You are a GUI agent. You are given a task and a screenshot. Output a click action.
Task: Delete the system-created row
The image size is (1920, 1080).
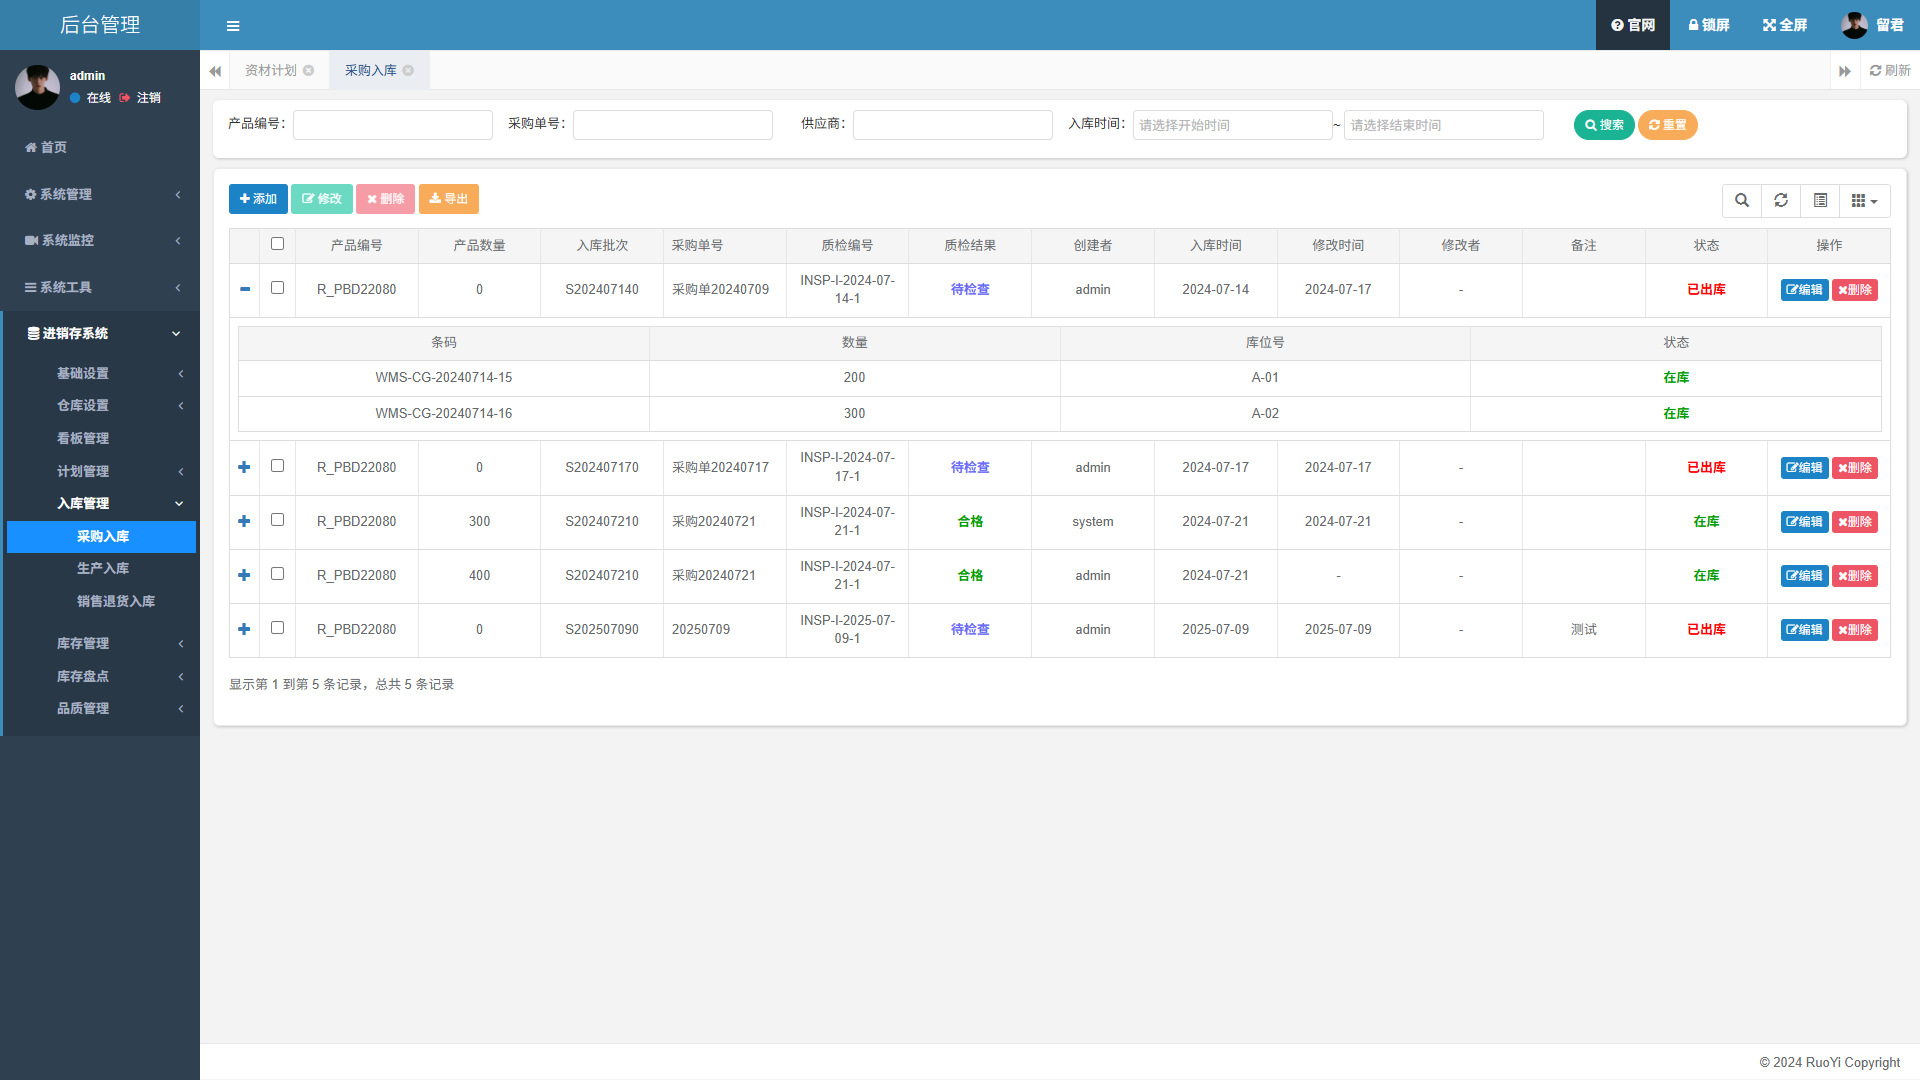point(1855,522)
